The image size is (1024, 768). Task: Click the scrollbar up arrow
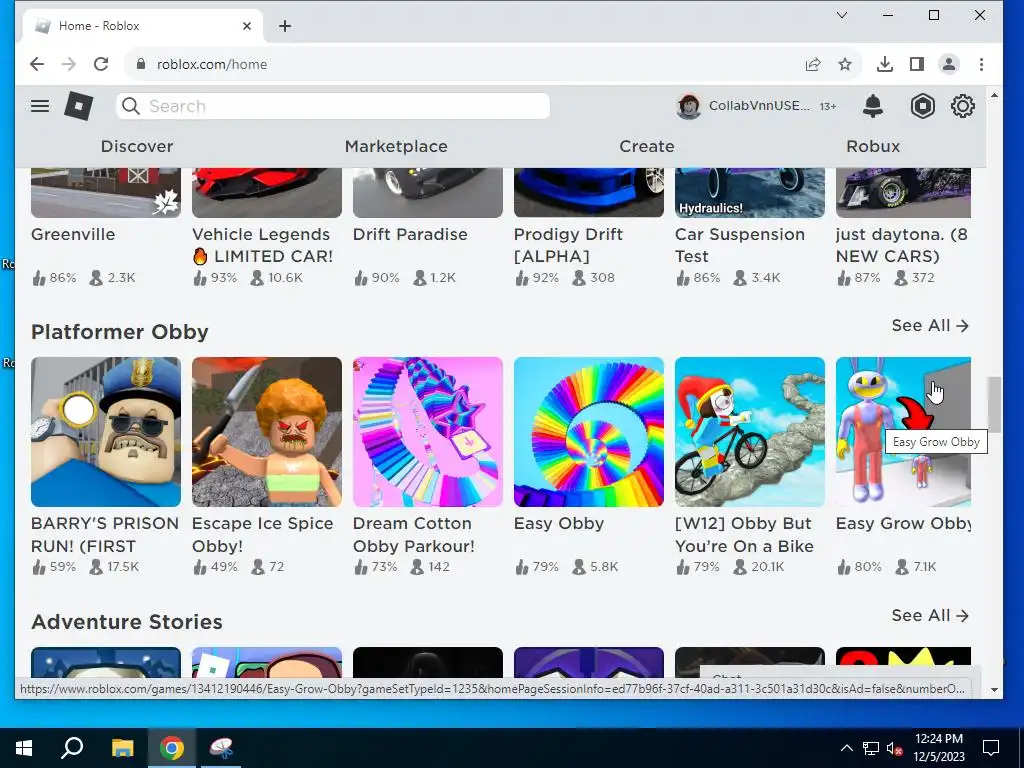click(x=994, y=96)
